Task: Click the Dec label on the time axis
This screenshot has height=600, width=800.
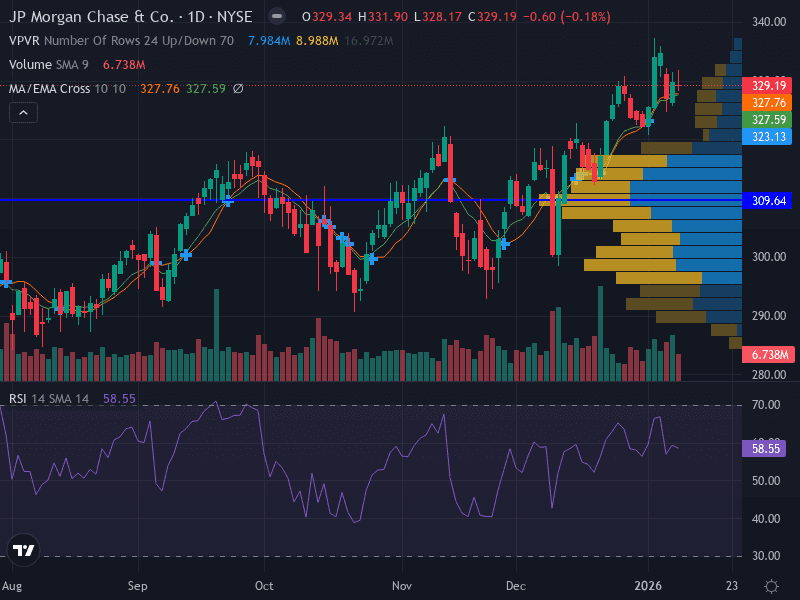Action: coord(516,586)
